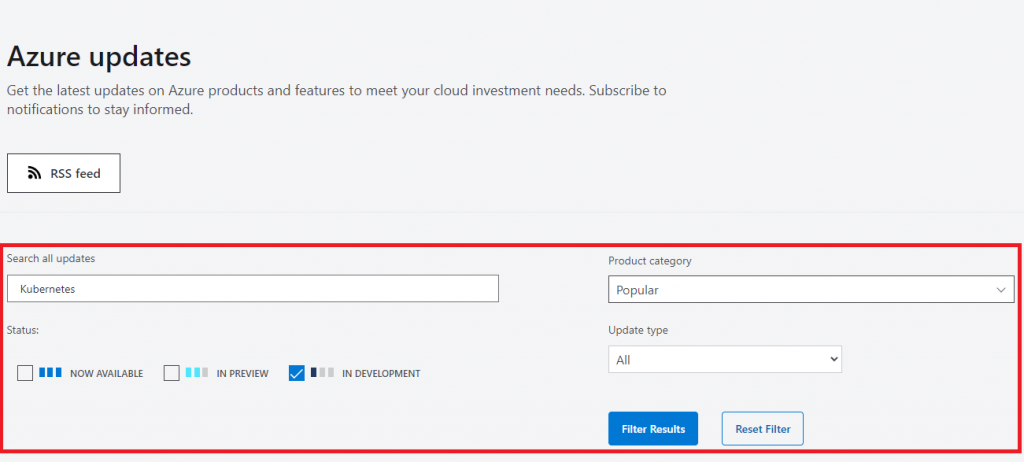Viewport: 1024px width, 462px height.
Task: Click the Azure updates heading
Action: click(99, 56)
